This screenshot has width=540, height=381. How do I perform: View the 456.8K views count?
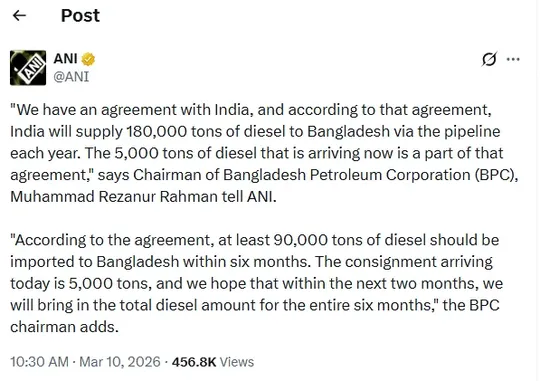point(194,362)
